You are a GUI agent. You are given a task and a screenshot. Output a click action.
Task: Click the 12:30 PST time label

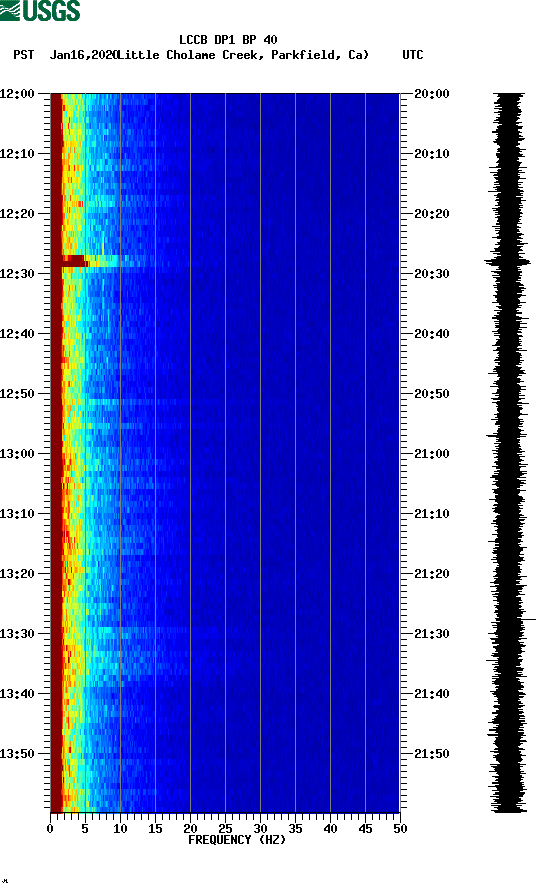click(17, 274)
